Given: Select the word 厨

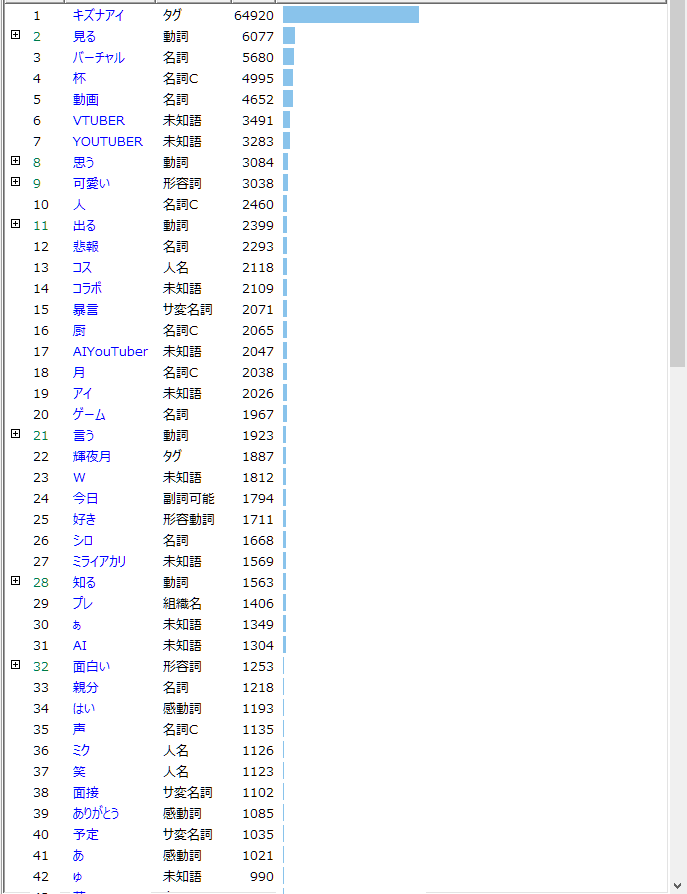Looking at the screenshot, I should tap(79, 331).
